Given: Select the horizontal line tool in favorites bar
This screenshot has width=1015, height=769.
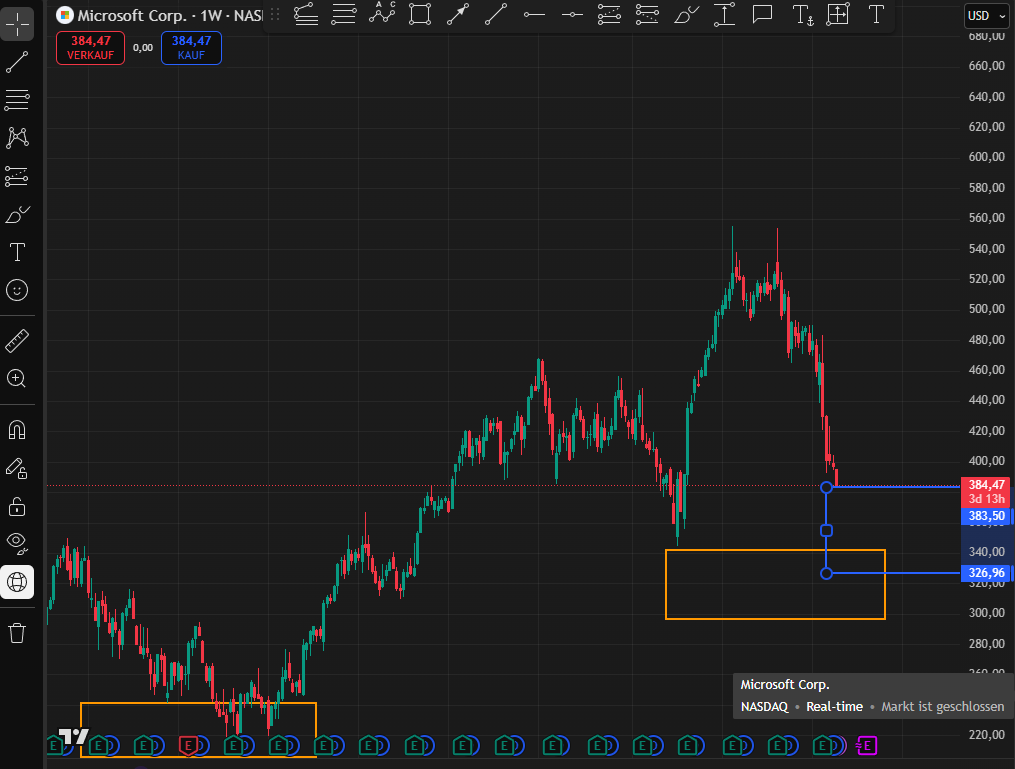Looking at the screenshot, I should pos(572,14).
